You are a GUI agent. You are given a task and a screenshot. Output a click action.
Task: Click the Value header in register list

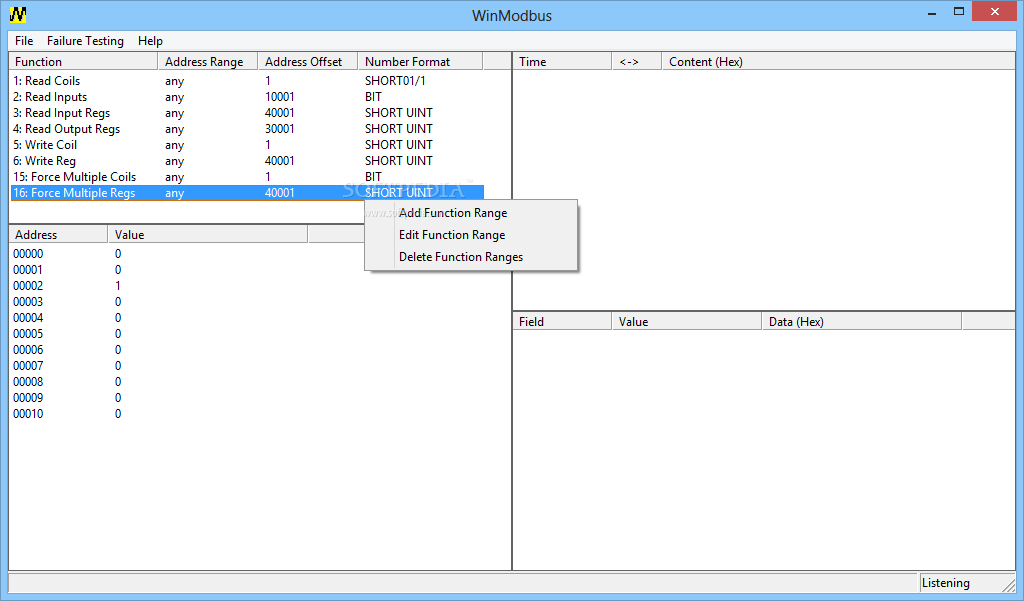coord(208,235)
